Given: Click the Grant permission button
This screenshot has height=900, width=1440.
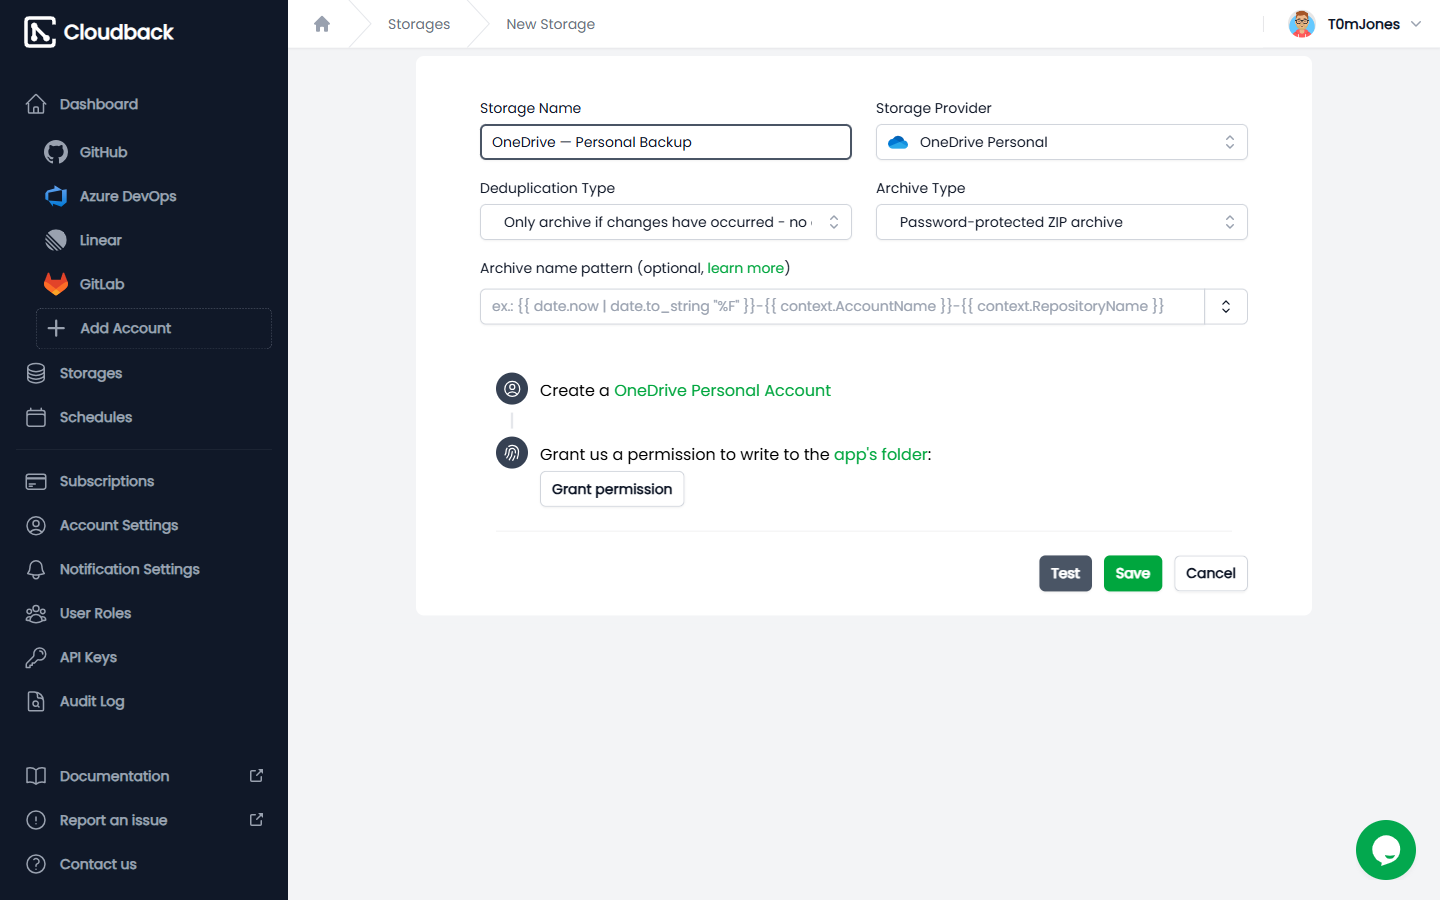Looking at the screenshot, I should (x=612, y=489).
